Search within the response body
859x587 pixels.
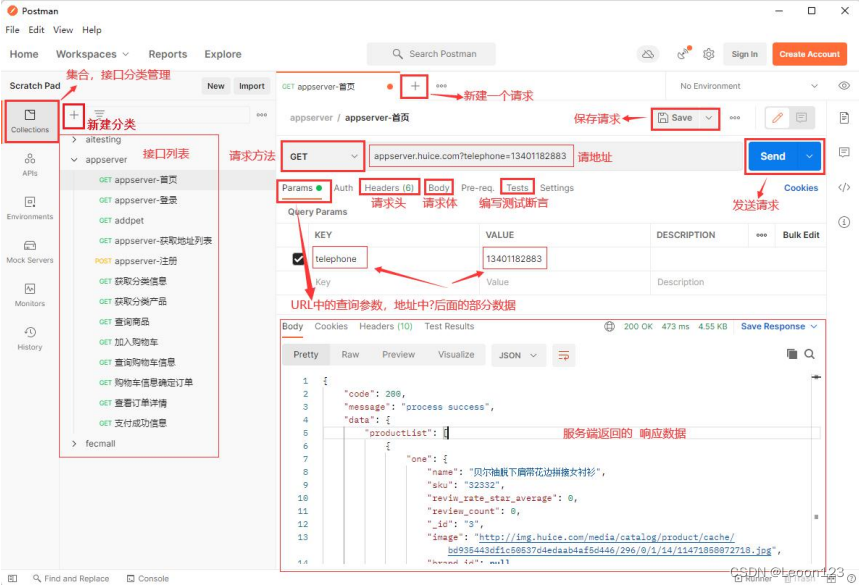coord(809,354)
